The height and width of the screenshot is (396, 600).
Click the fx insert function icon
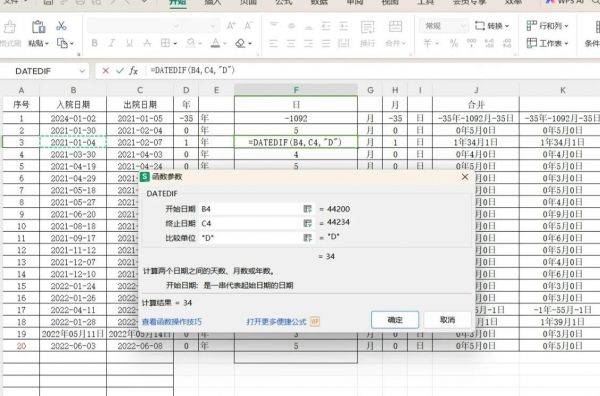coord(133,71)
